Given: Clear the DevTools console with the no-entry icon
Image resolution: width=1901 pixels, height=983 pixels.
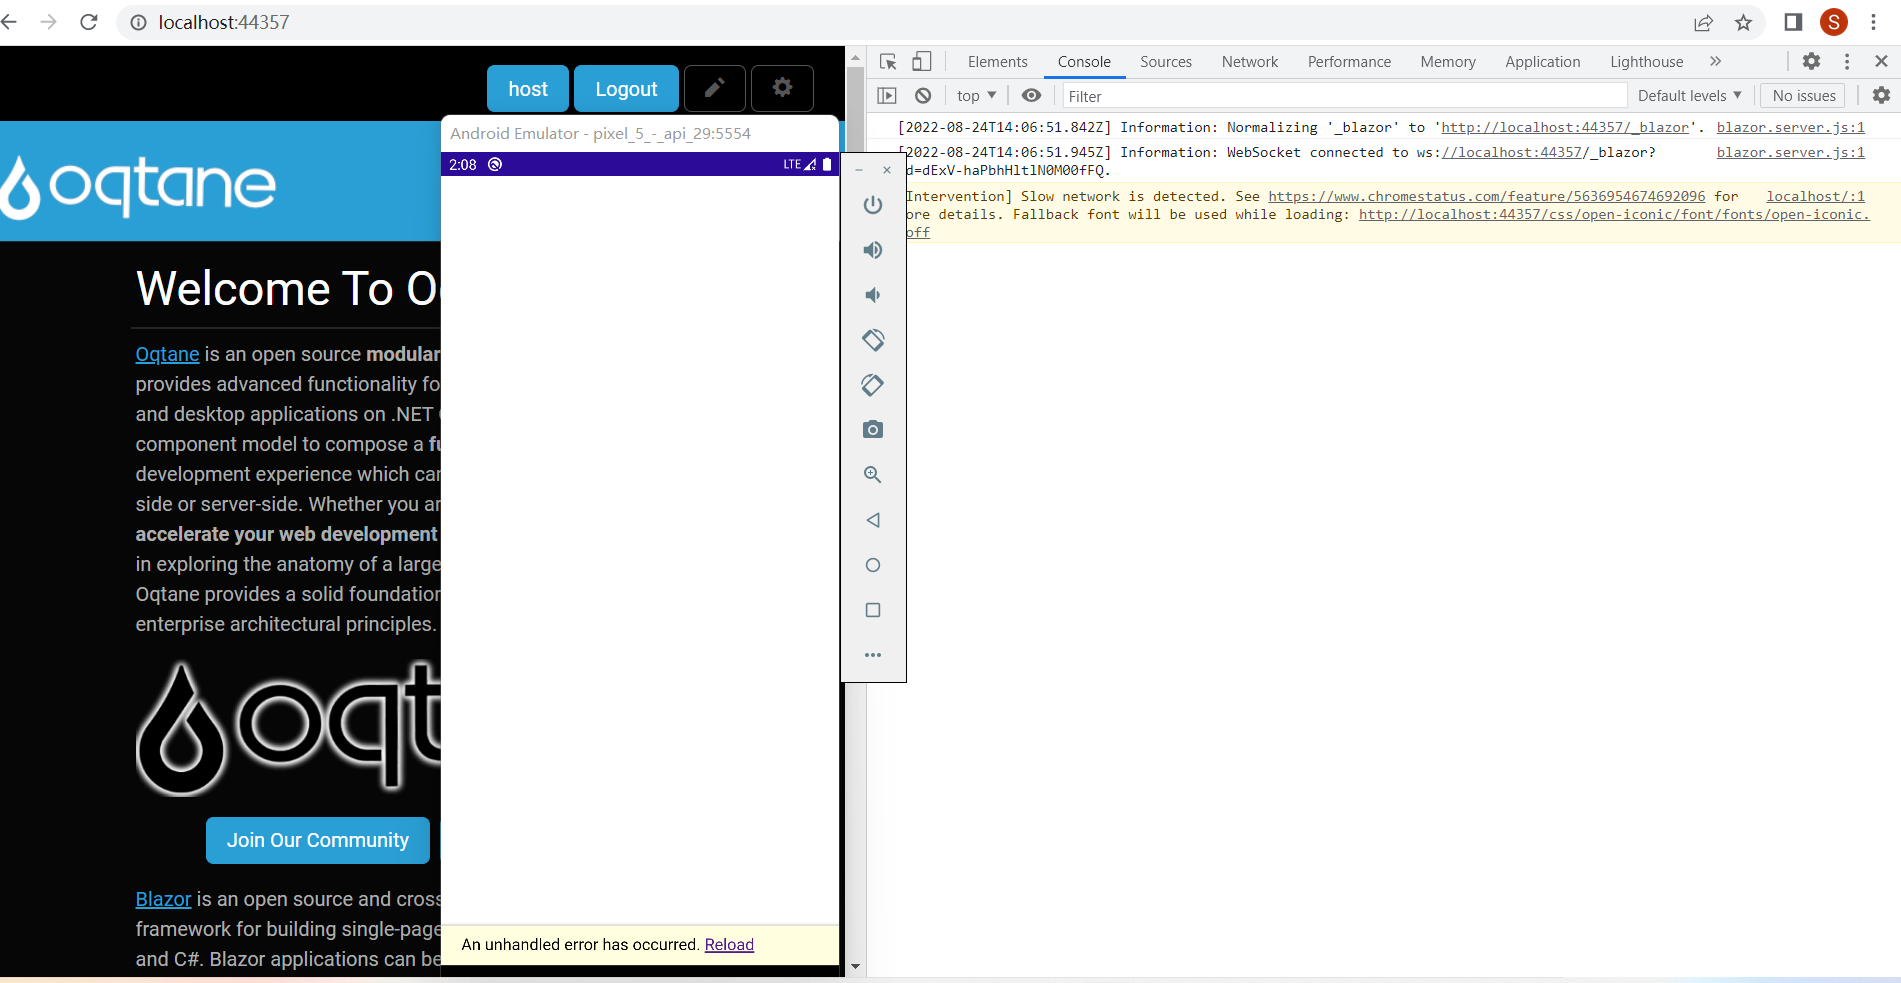Looking at the screenshot, I should coord(922,95).
